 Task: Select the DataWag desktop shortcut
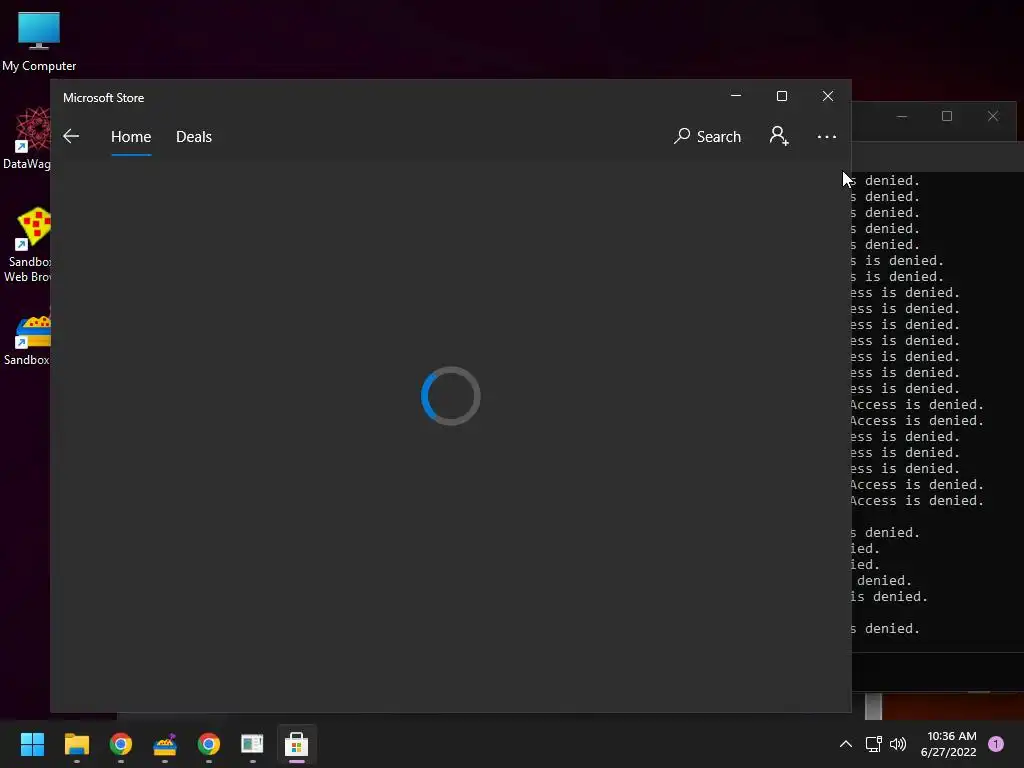pos(26,138)
